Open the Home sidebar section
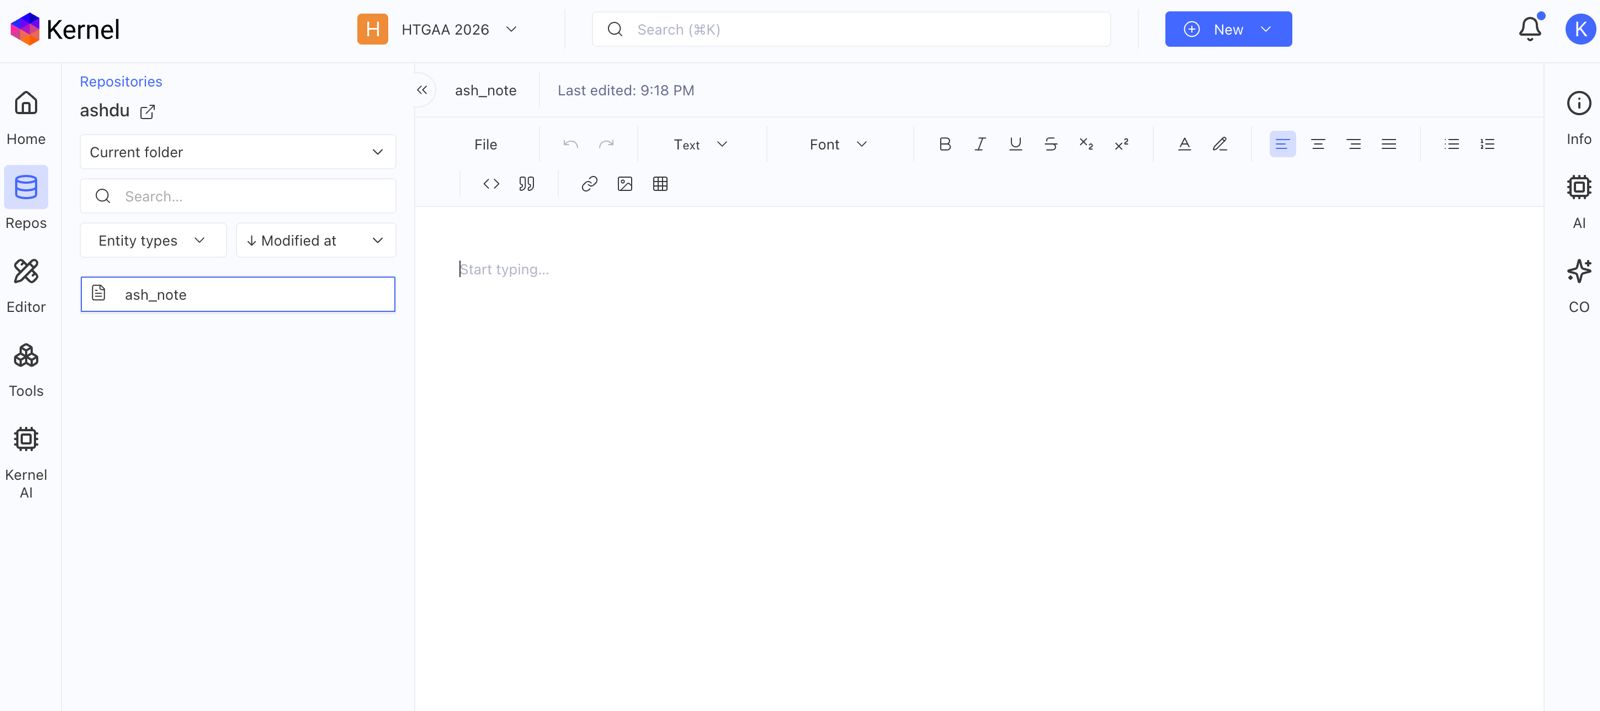 (x=26, y=117)
